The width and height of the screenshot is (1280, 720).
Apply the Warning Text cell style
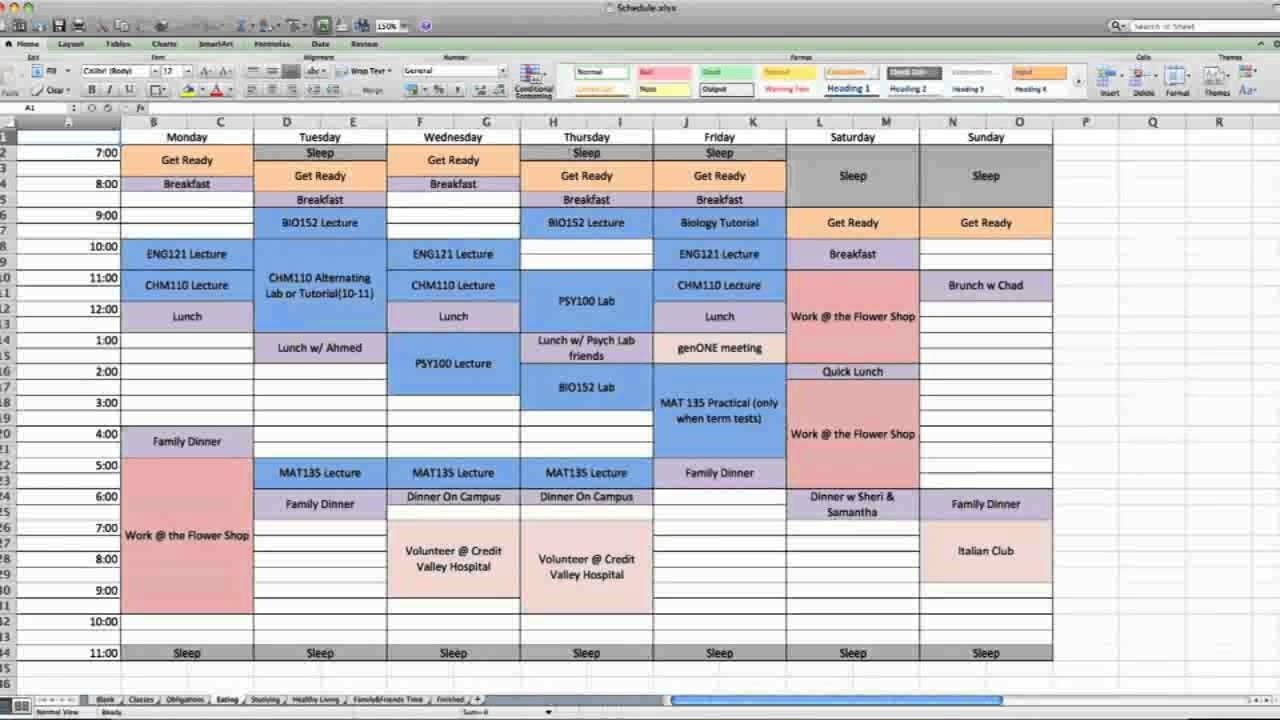[787, 89]
